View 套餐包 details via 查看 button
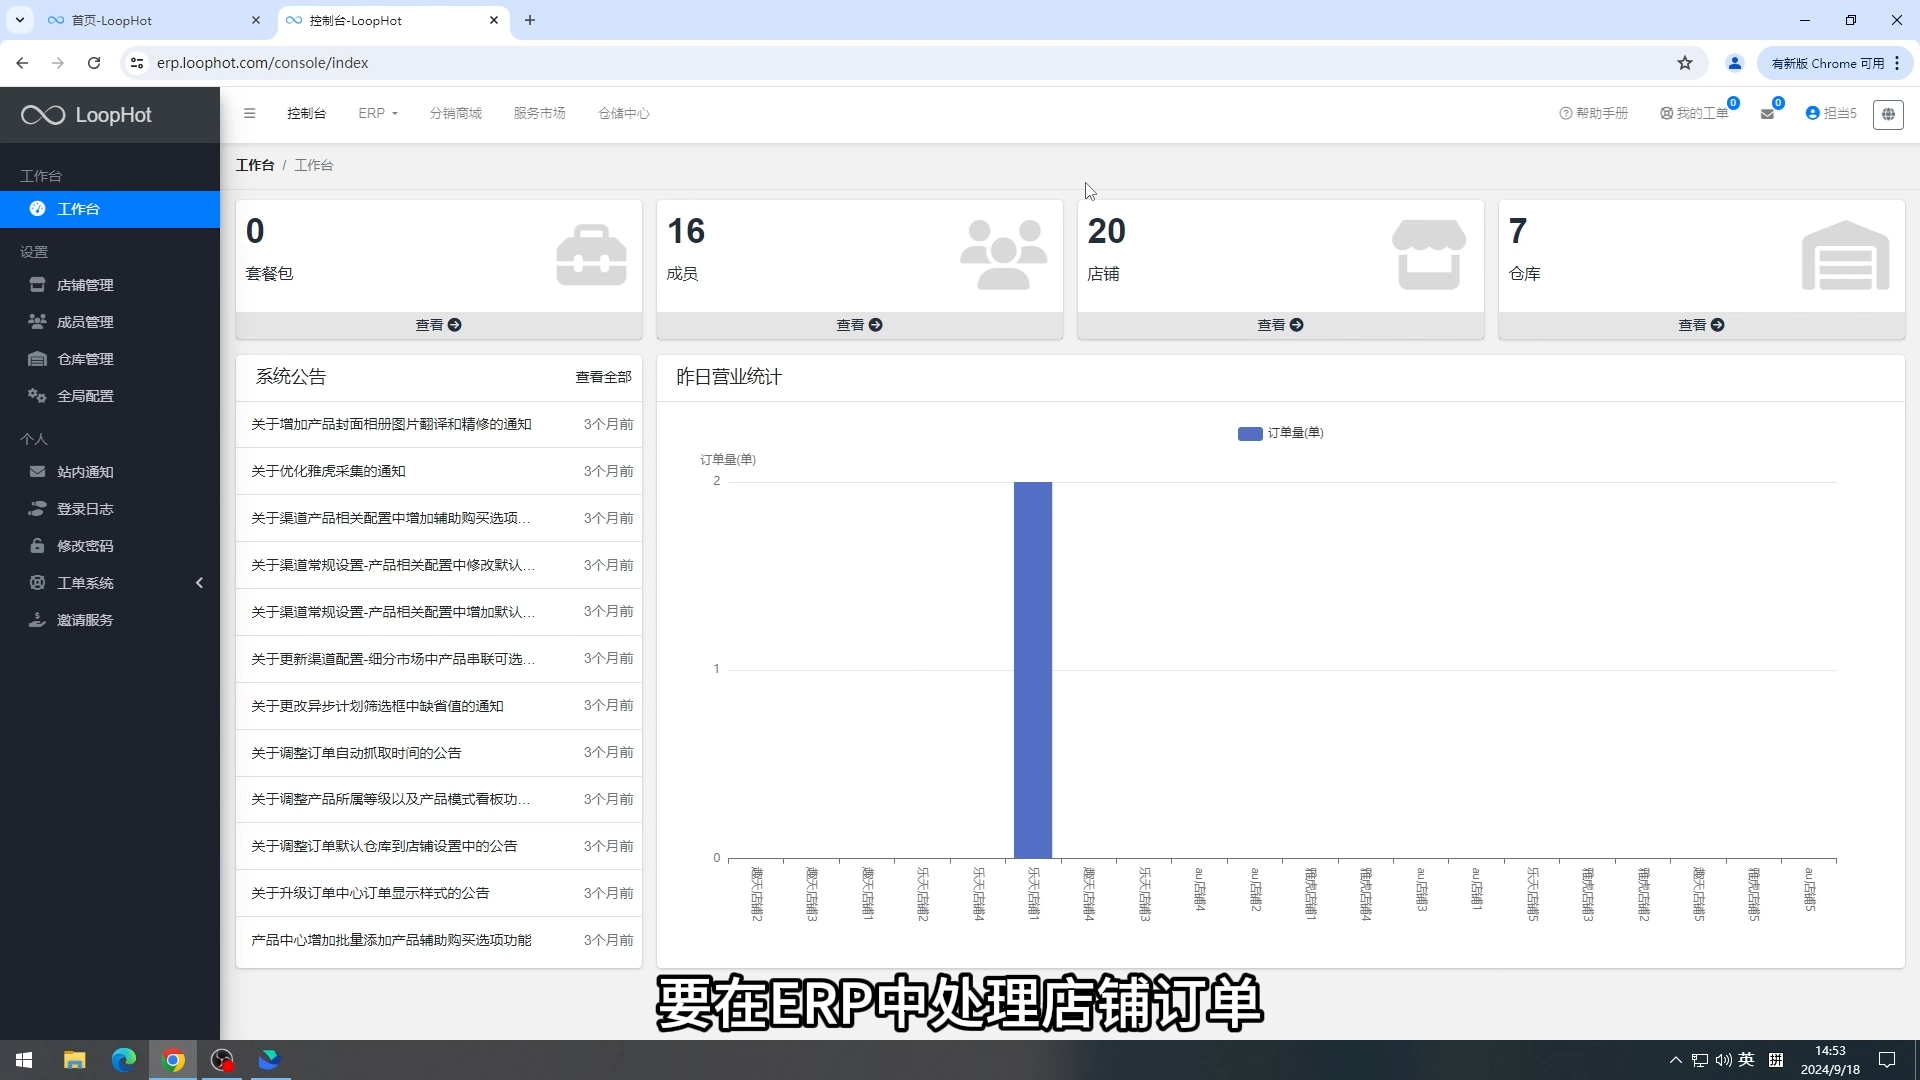 tap(438, 325)
